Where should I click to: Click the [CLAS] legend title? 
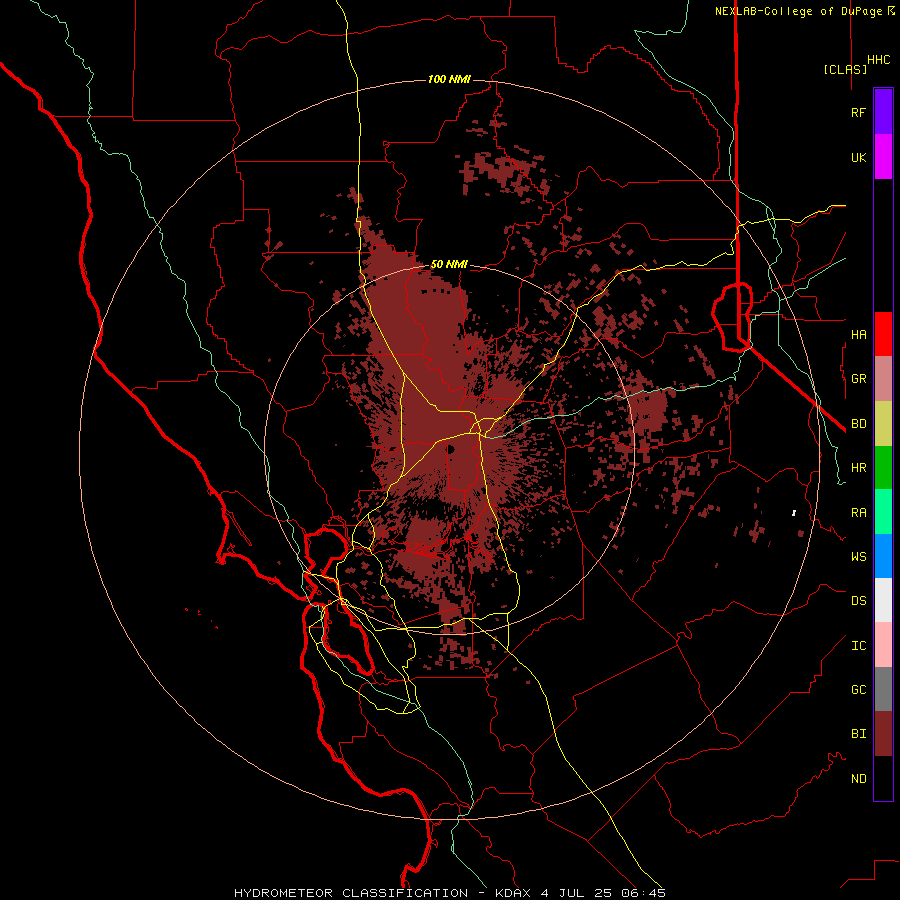click(x=845, y=69)
